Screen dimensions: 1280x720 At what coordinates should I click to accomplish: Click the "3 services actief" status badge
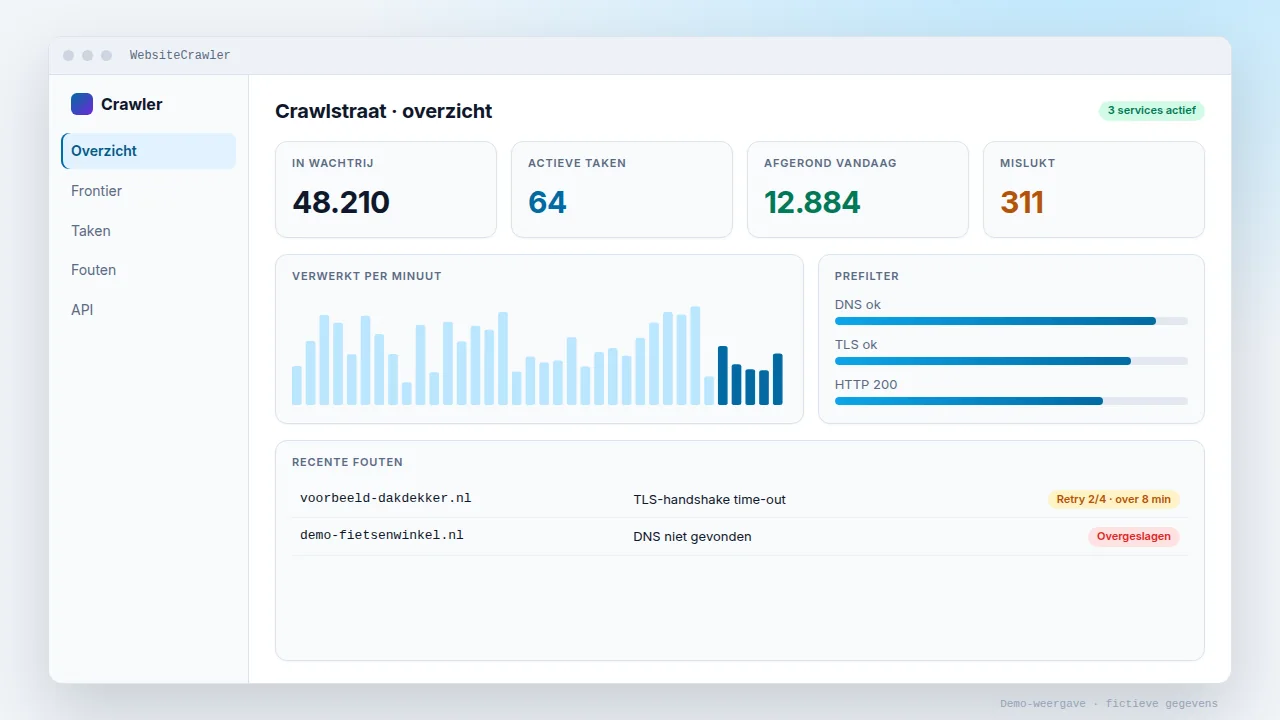click(1151, 111)
